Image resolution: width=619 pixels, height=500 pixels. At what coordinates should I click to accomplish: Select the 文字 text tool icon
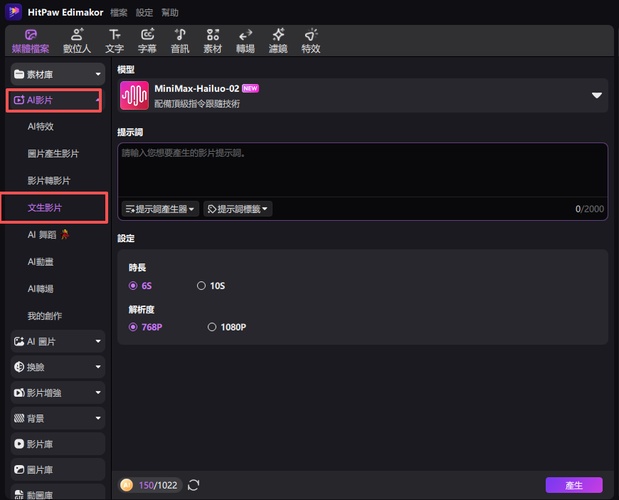pyautogui.click(x=115, y=40)
